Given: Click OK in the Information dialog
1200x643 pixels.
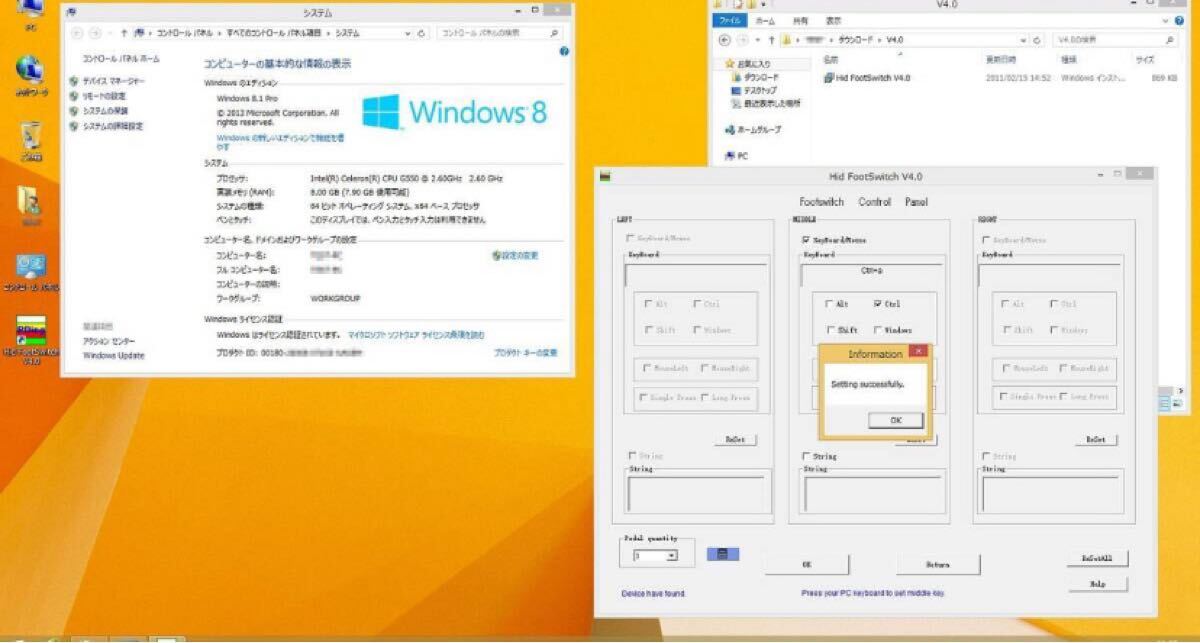Looking at the screenshot, I should click(895, 420).
